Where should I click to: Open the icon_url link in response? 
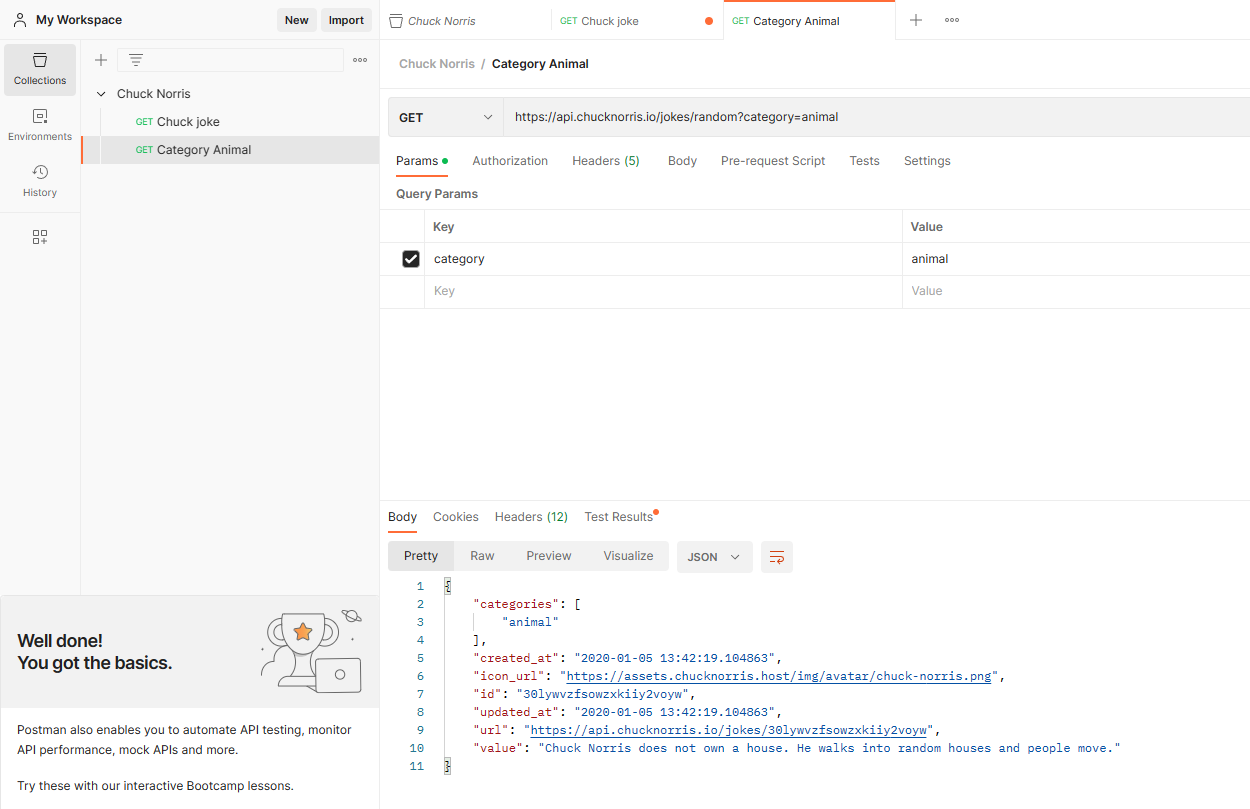[x=779, y=676]
